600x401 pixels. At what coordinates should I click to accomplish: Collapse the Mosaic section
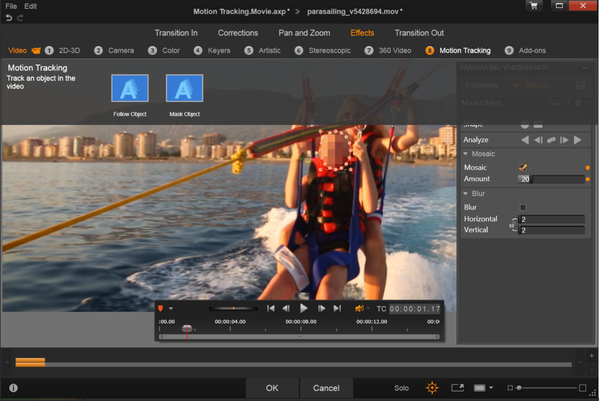point(466,154)
